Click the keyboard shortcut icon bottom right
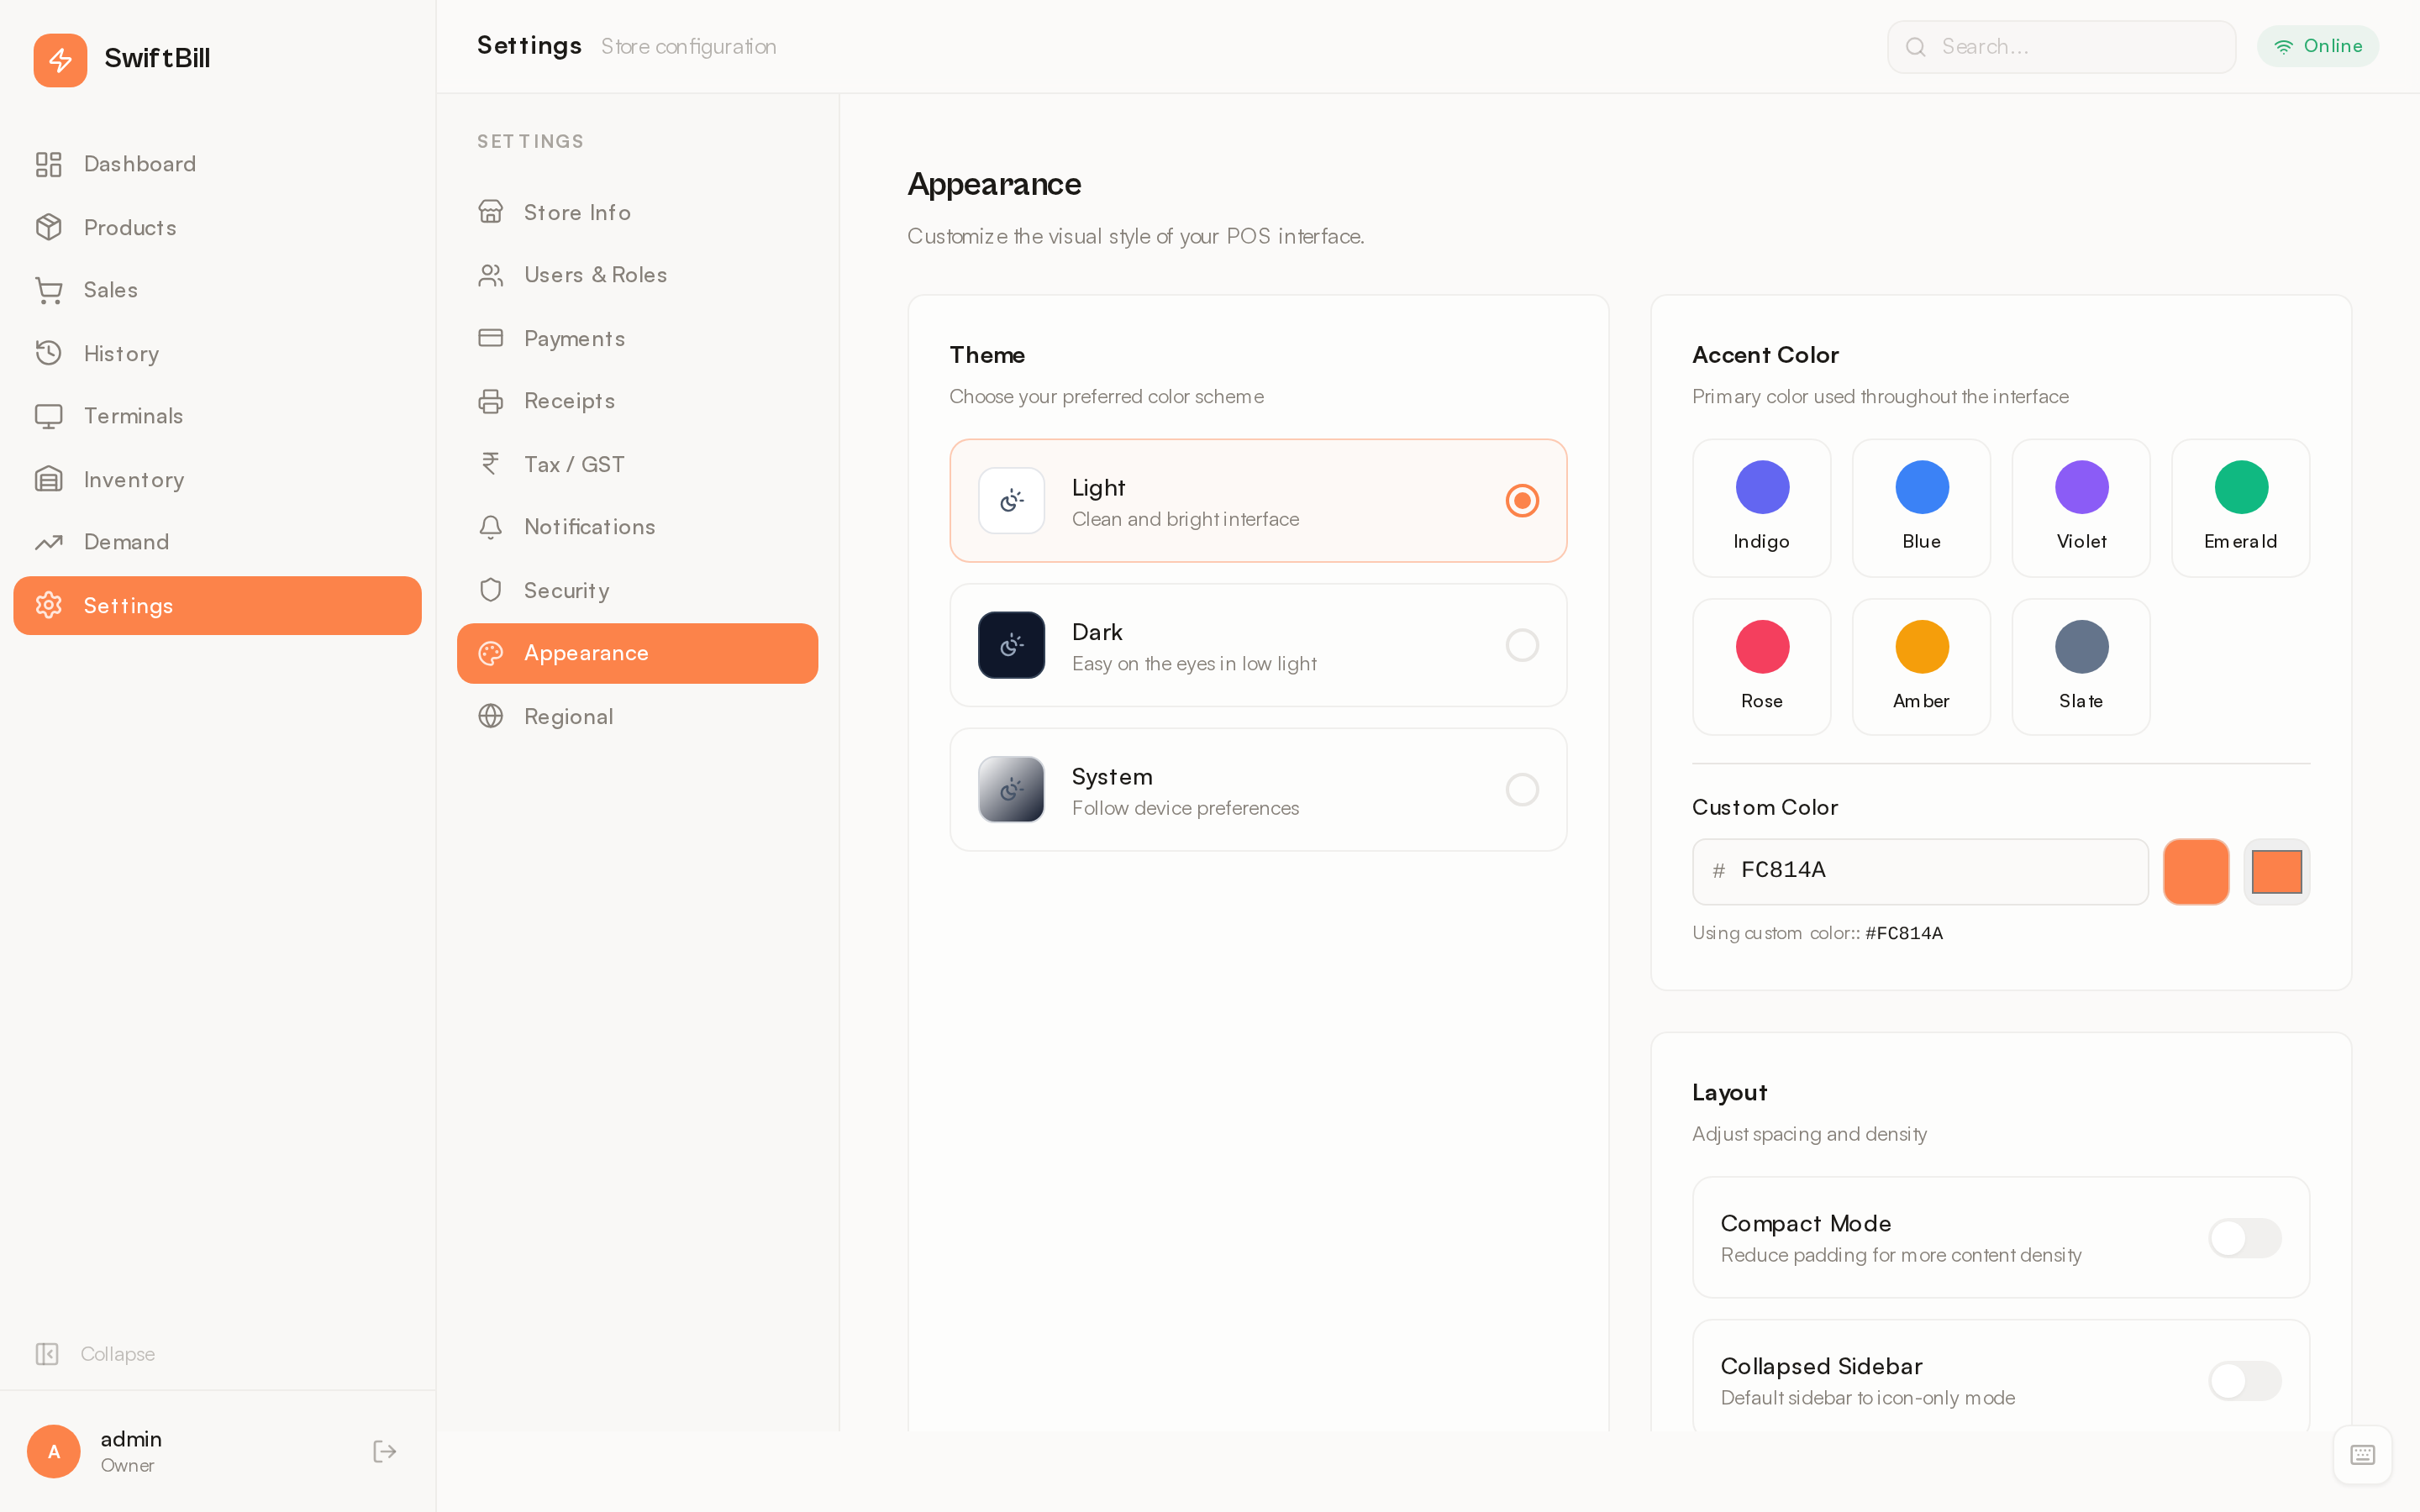Image resolution: width=2420 pixels, height=1512 pixels. click(x=2362, y=1455)
